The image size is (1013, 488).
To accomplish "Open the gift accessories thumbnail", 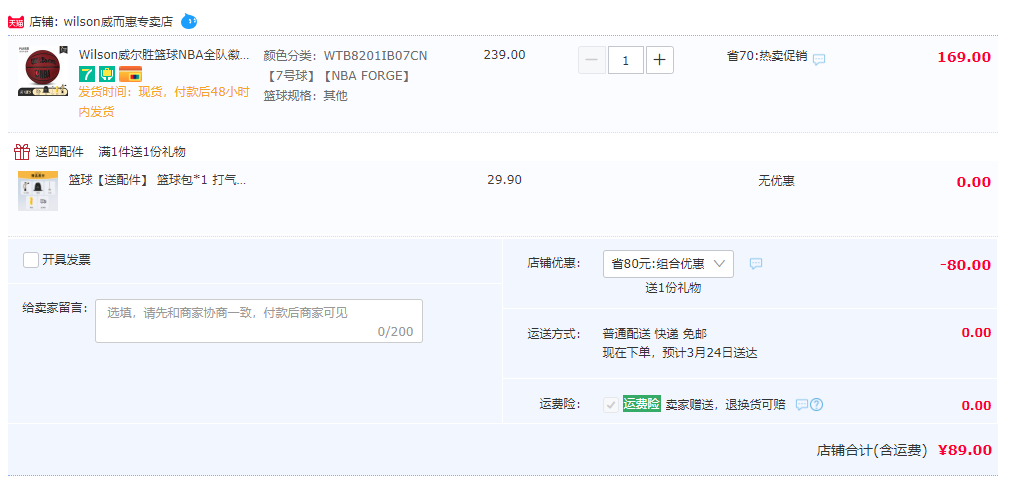I will point(37,191).
